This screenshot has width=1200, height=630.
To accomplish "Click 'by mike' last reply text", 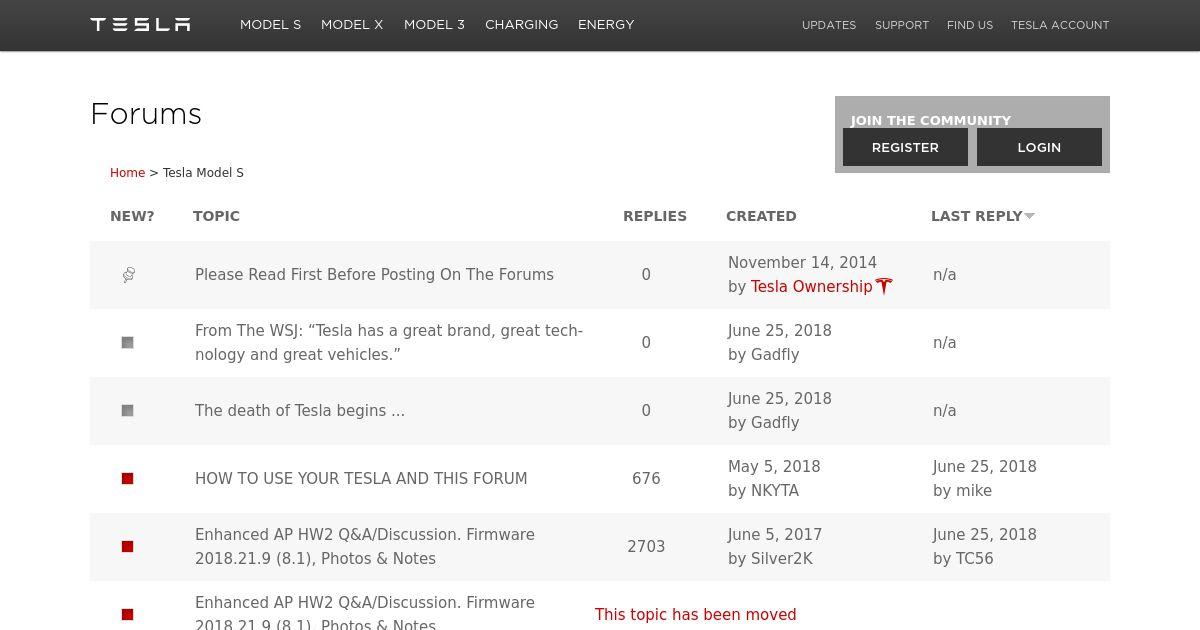I will [x=962, y=491].
